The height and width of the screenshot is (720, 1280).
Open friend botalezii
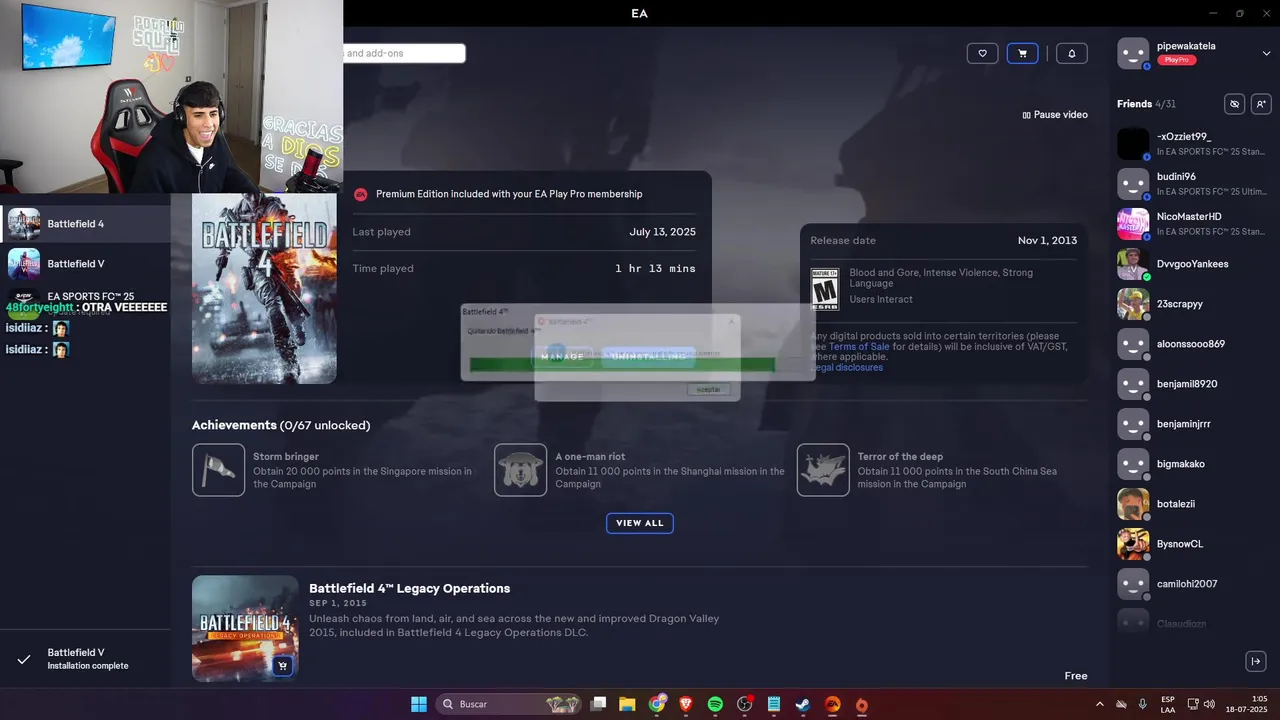tap(1195, 504)
